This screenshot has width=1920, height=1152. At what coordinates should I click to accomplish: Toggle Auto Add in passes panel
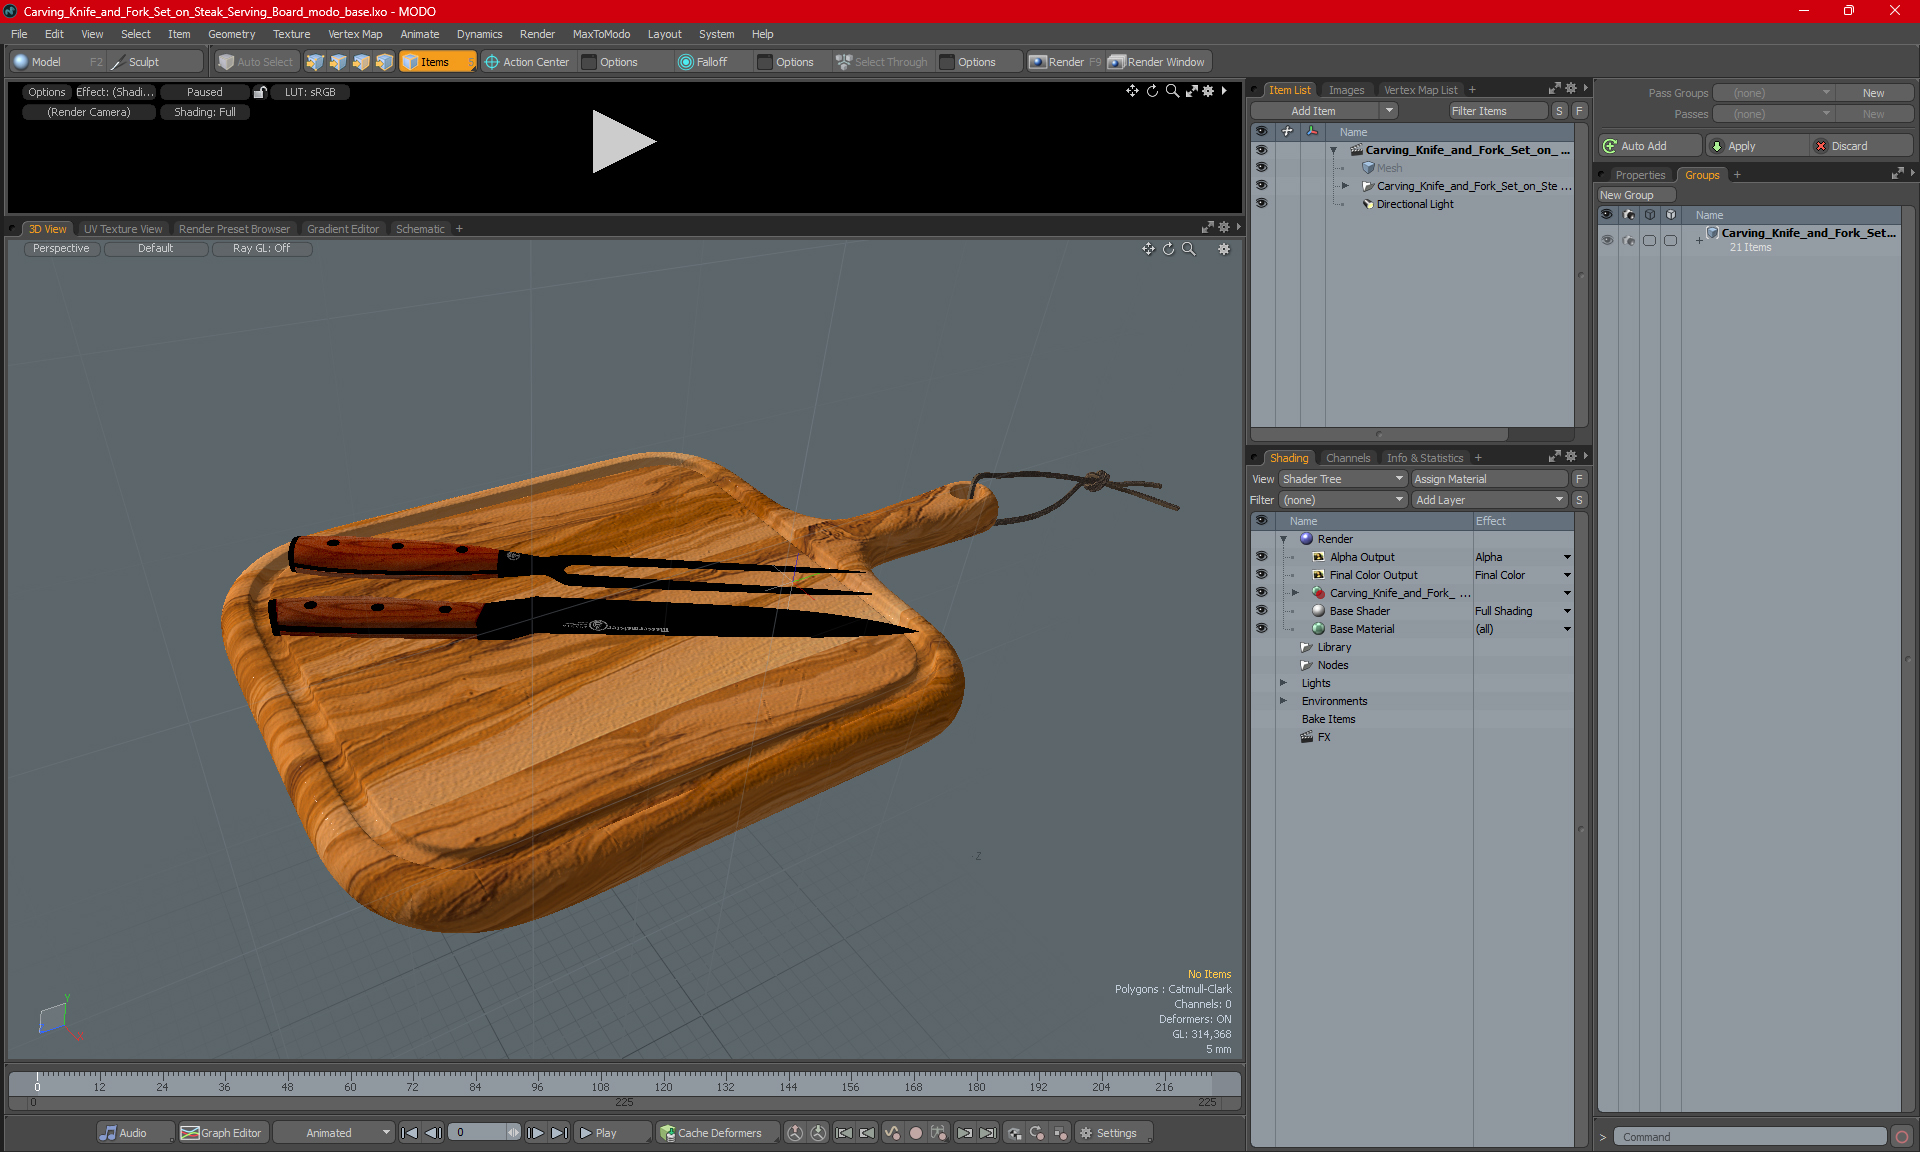(x=1649, y=146)
